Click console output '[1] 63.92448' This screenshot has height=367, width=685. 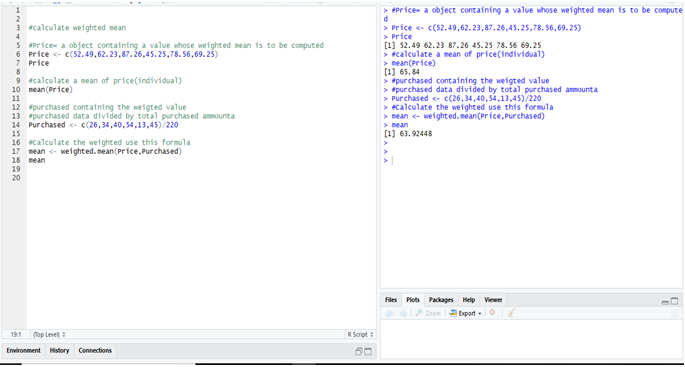(x=408, y=134)
